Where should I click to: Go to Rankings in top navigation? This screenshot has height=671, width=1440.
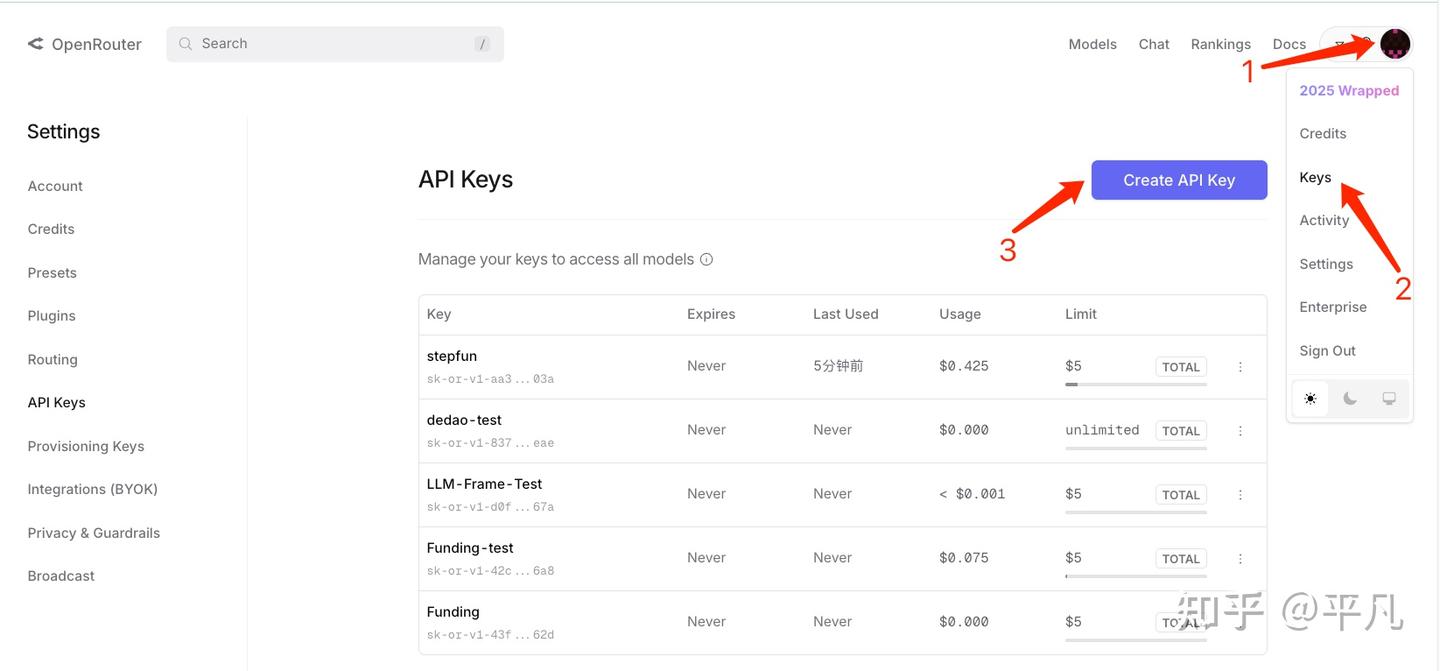click(1221, 44)
